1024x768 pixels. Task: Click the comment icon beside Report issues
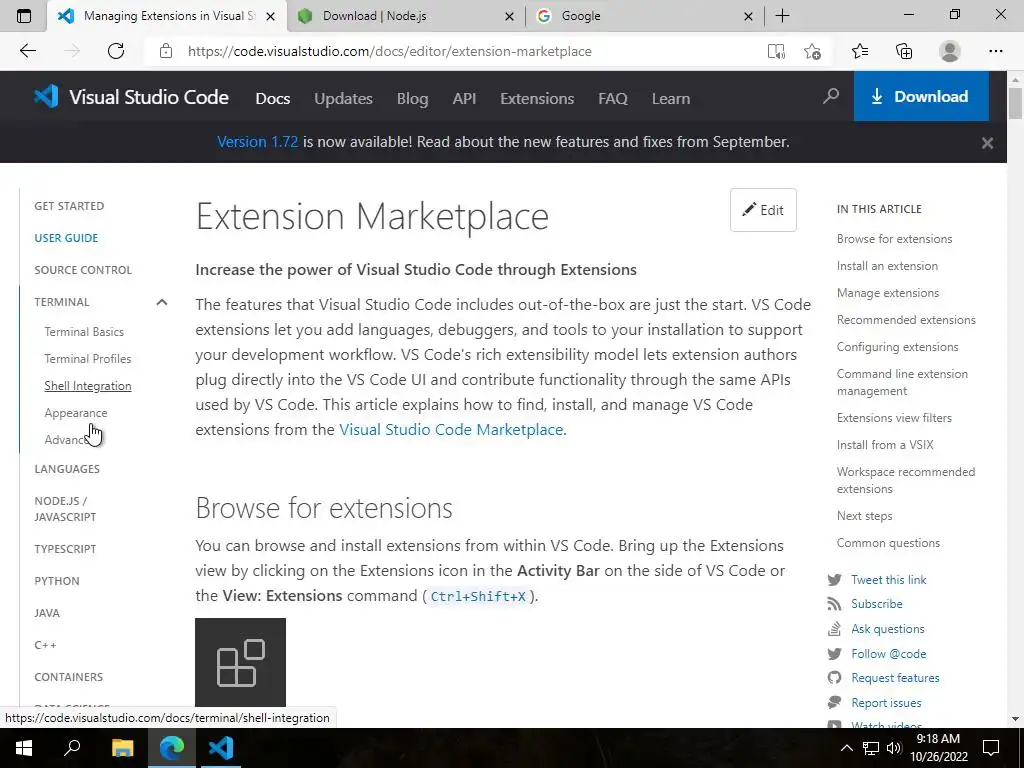834,703
